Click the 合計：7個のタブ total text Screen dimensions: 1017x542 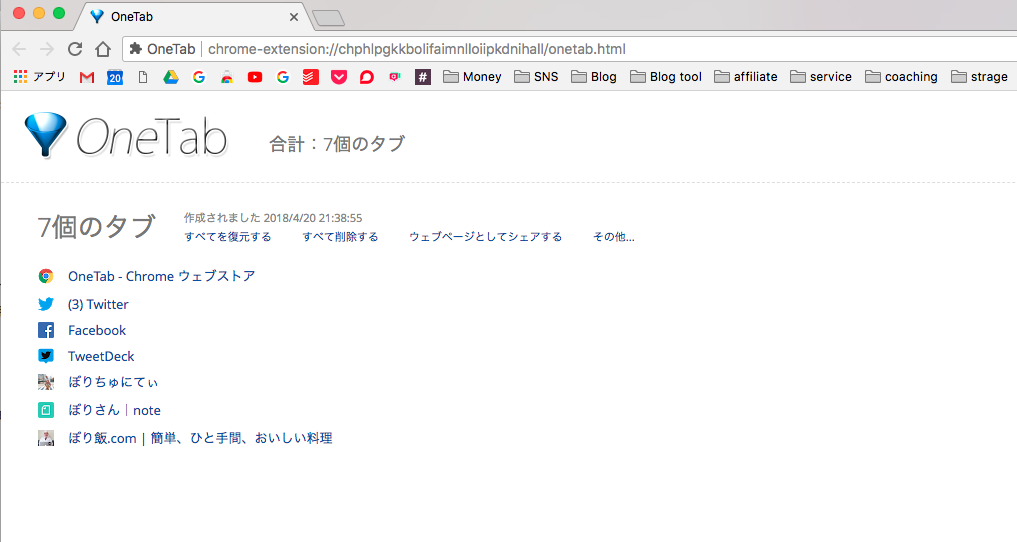(x=337, y=144)
